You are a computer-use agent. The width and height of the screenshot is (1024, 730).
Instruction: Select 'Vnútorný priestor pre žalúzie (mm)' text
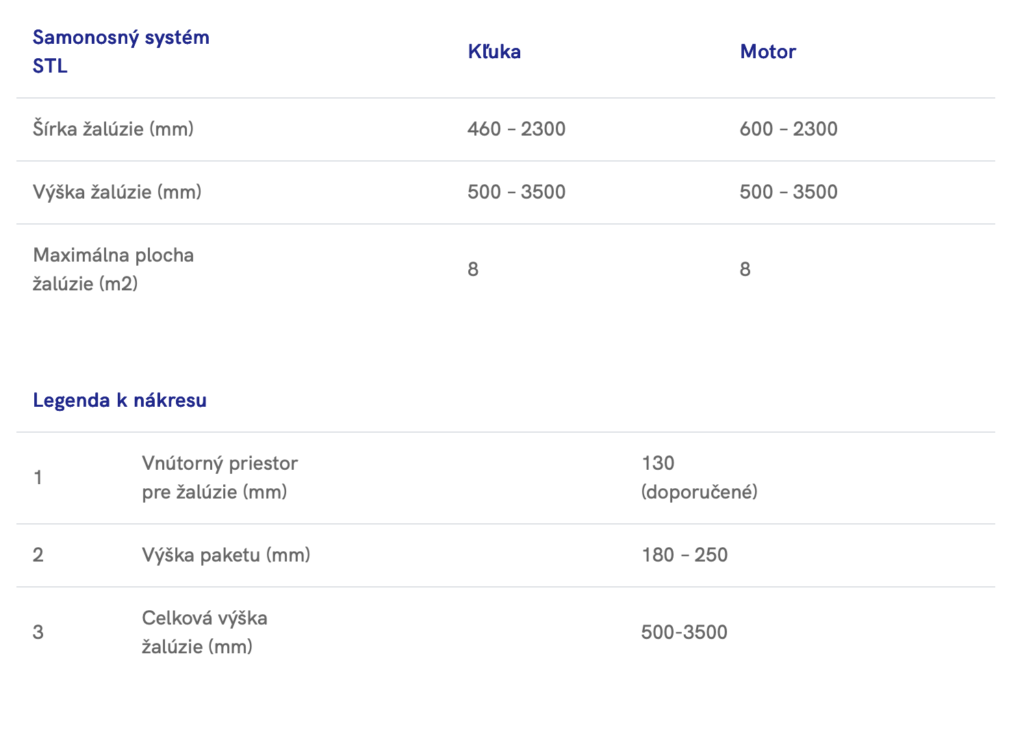coord(219,478)
